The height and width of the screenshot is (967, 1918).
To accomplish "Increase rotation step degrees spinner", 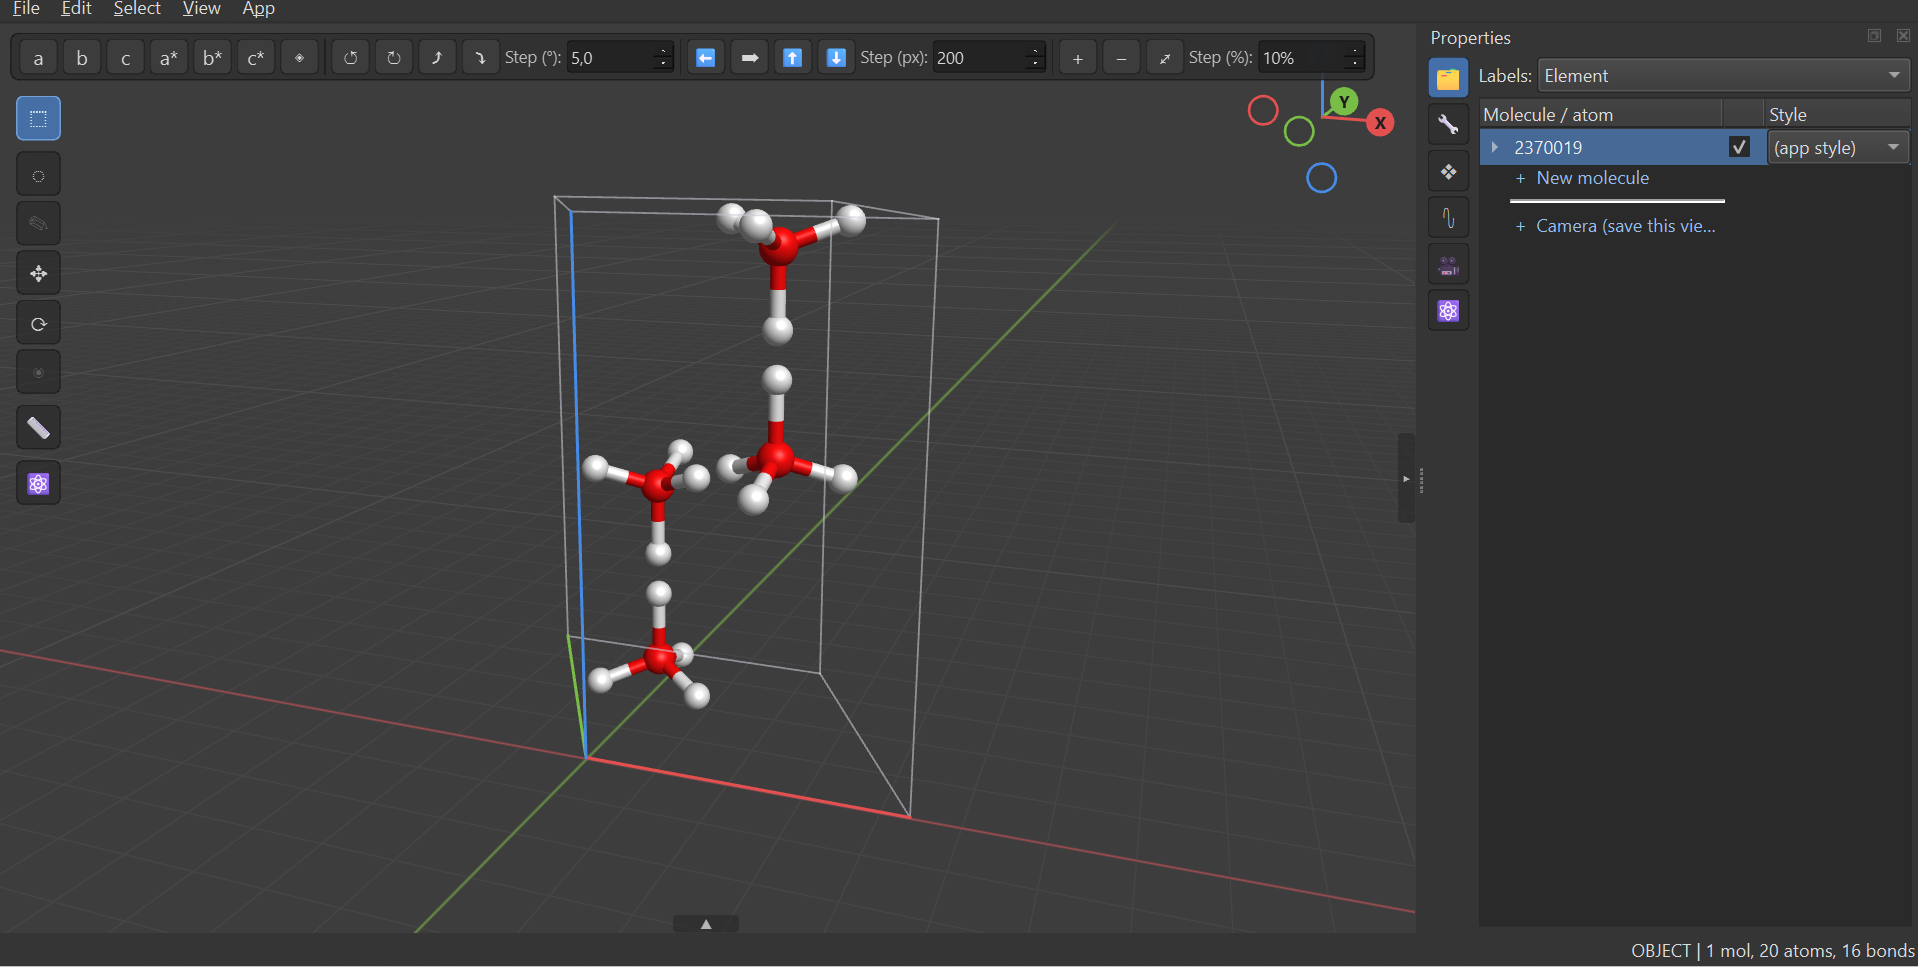I will point(662,50).
